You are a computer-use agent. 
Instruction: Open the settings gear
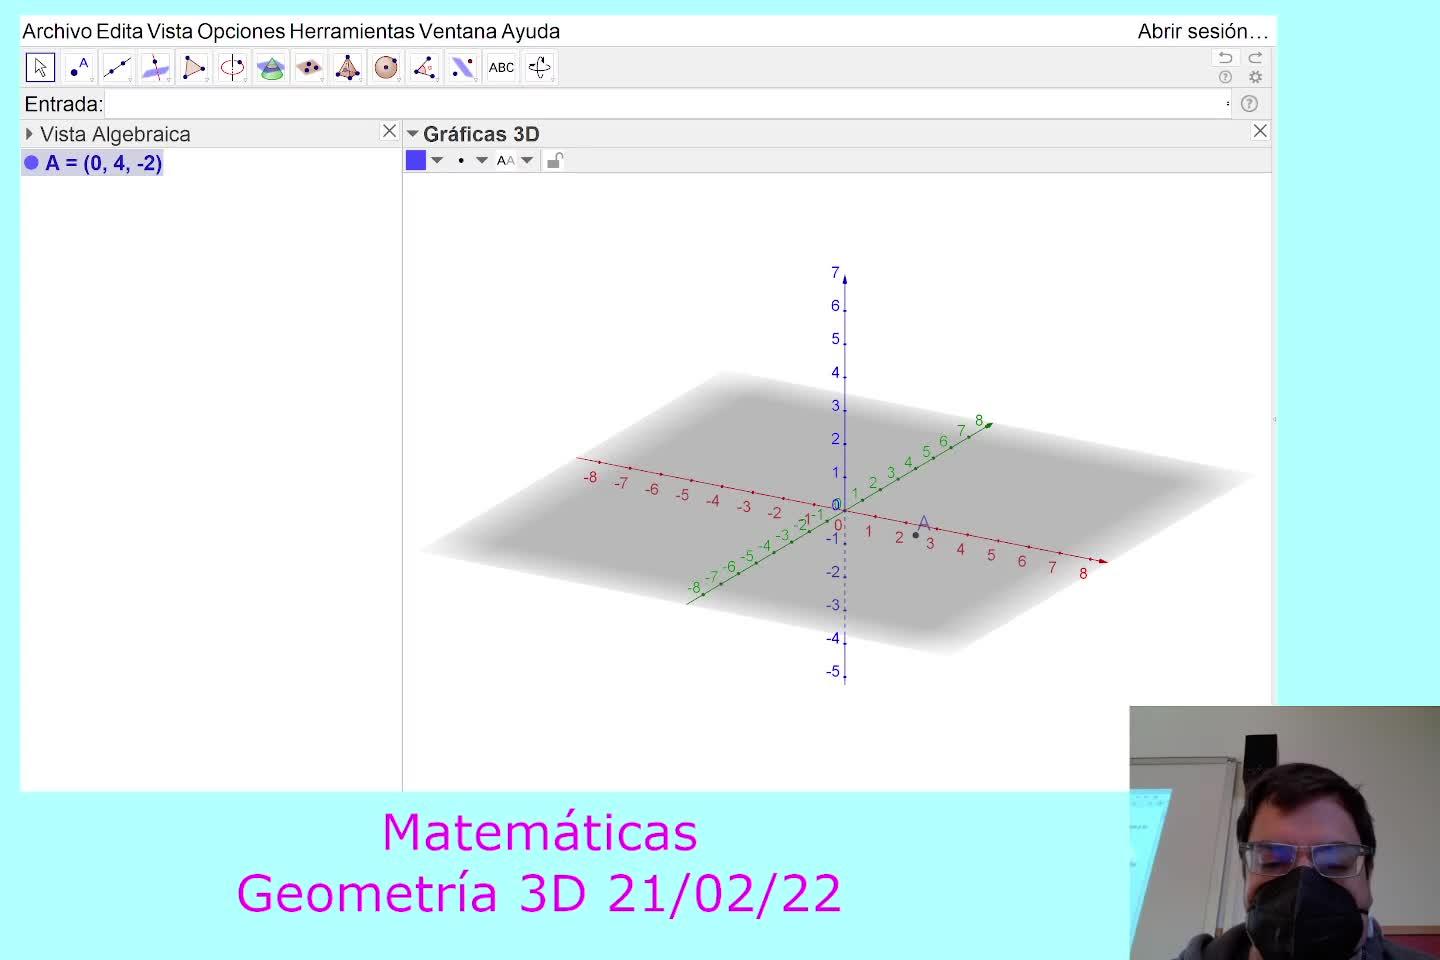point(1255,77)
